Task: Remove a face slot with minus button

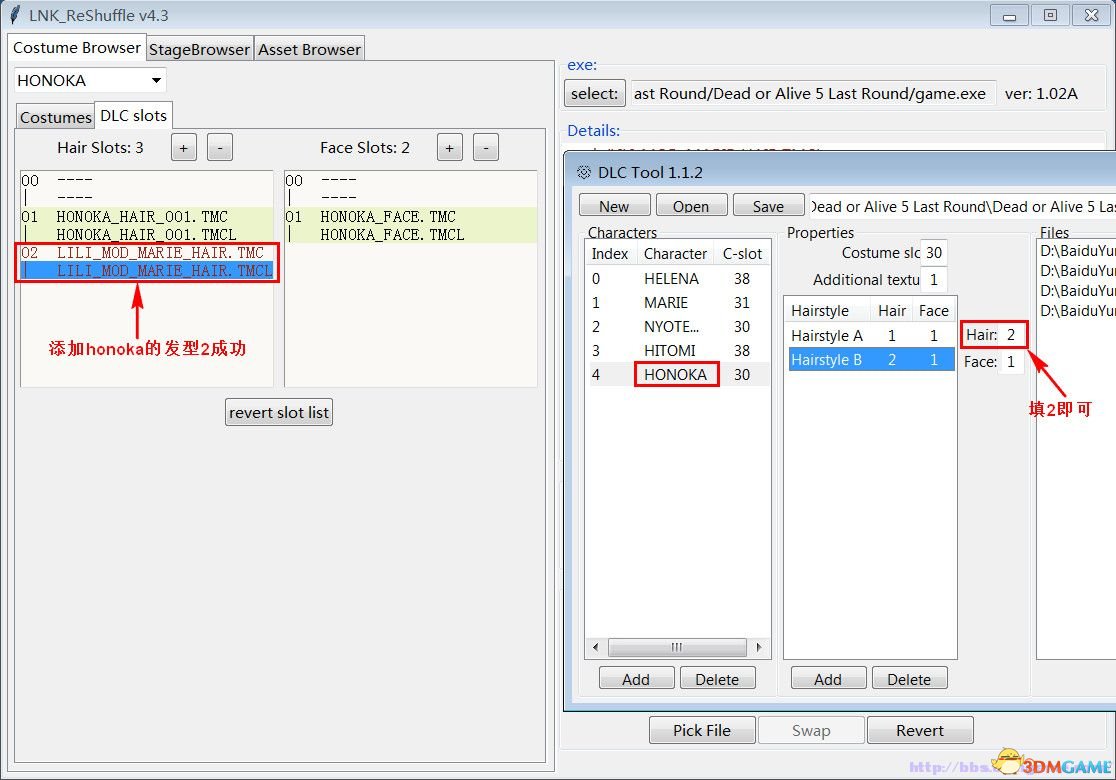Action: (x=485, y=148)
